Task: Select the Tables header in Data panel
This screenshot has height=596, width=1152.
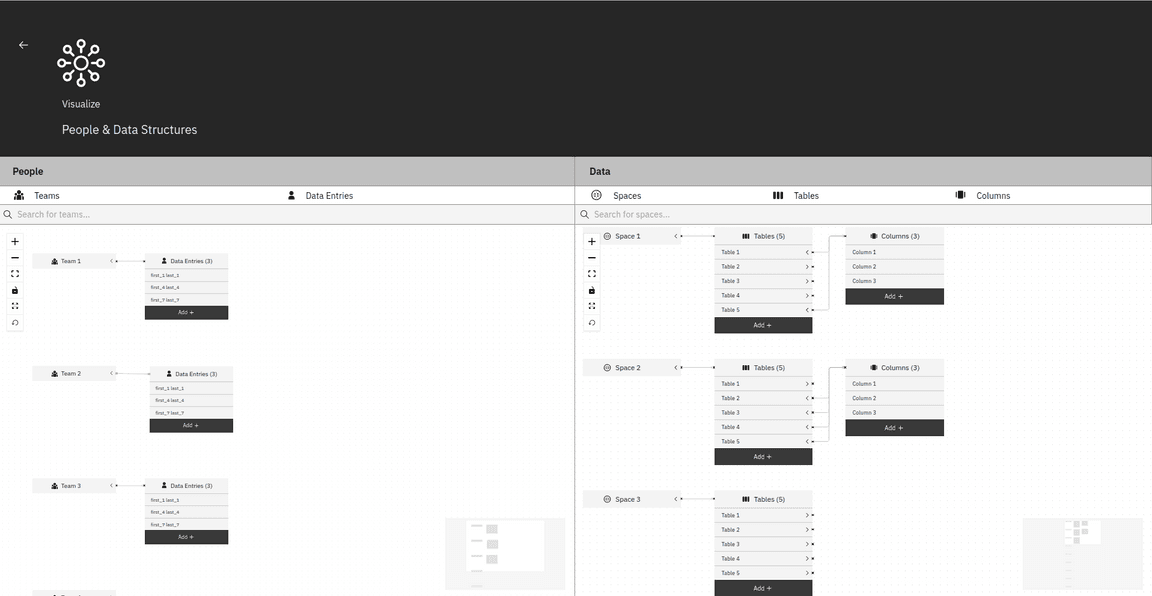Action: [805, 196]
